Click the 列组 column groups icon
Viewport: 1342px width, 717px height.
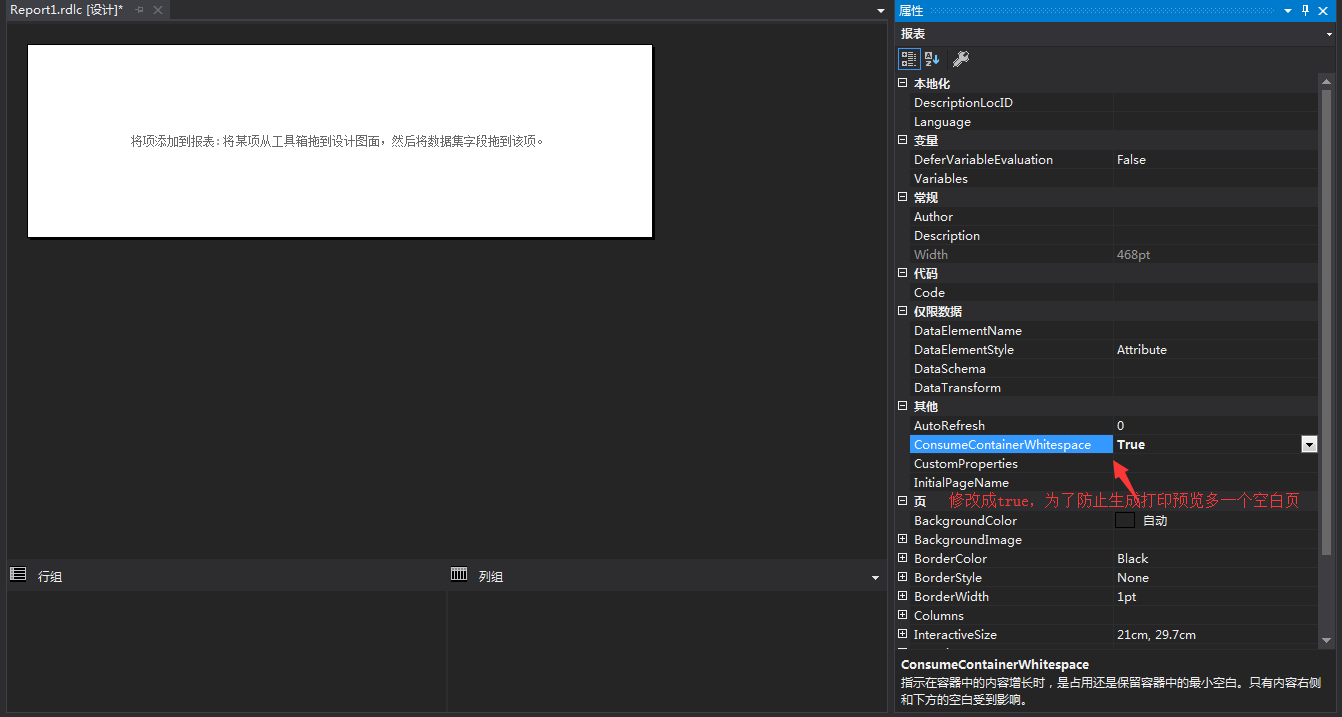click(459, 574)
